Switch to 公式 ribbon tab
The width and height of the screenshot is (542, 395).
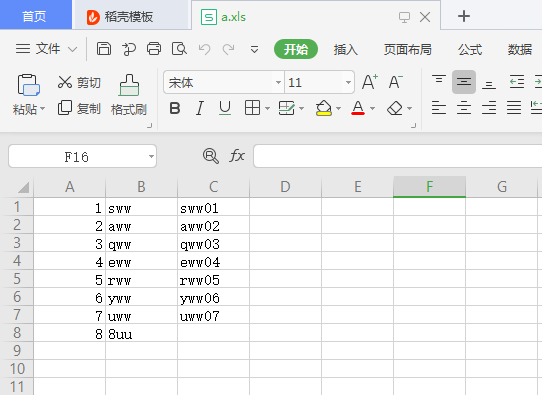[470, 49]
